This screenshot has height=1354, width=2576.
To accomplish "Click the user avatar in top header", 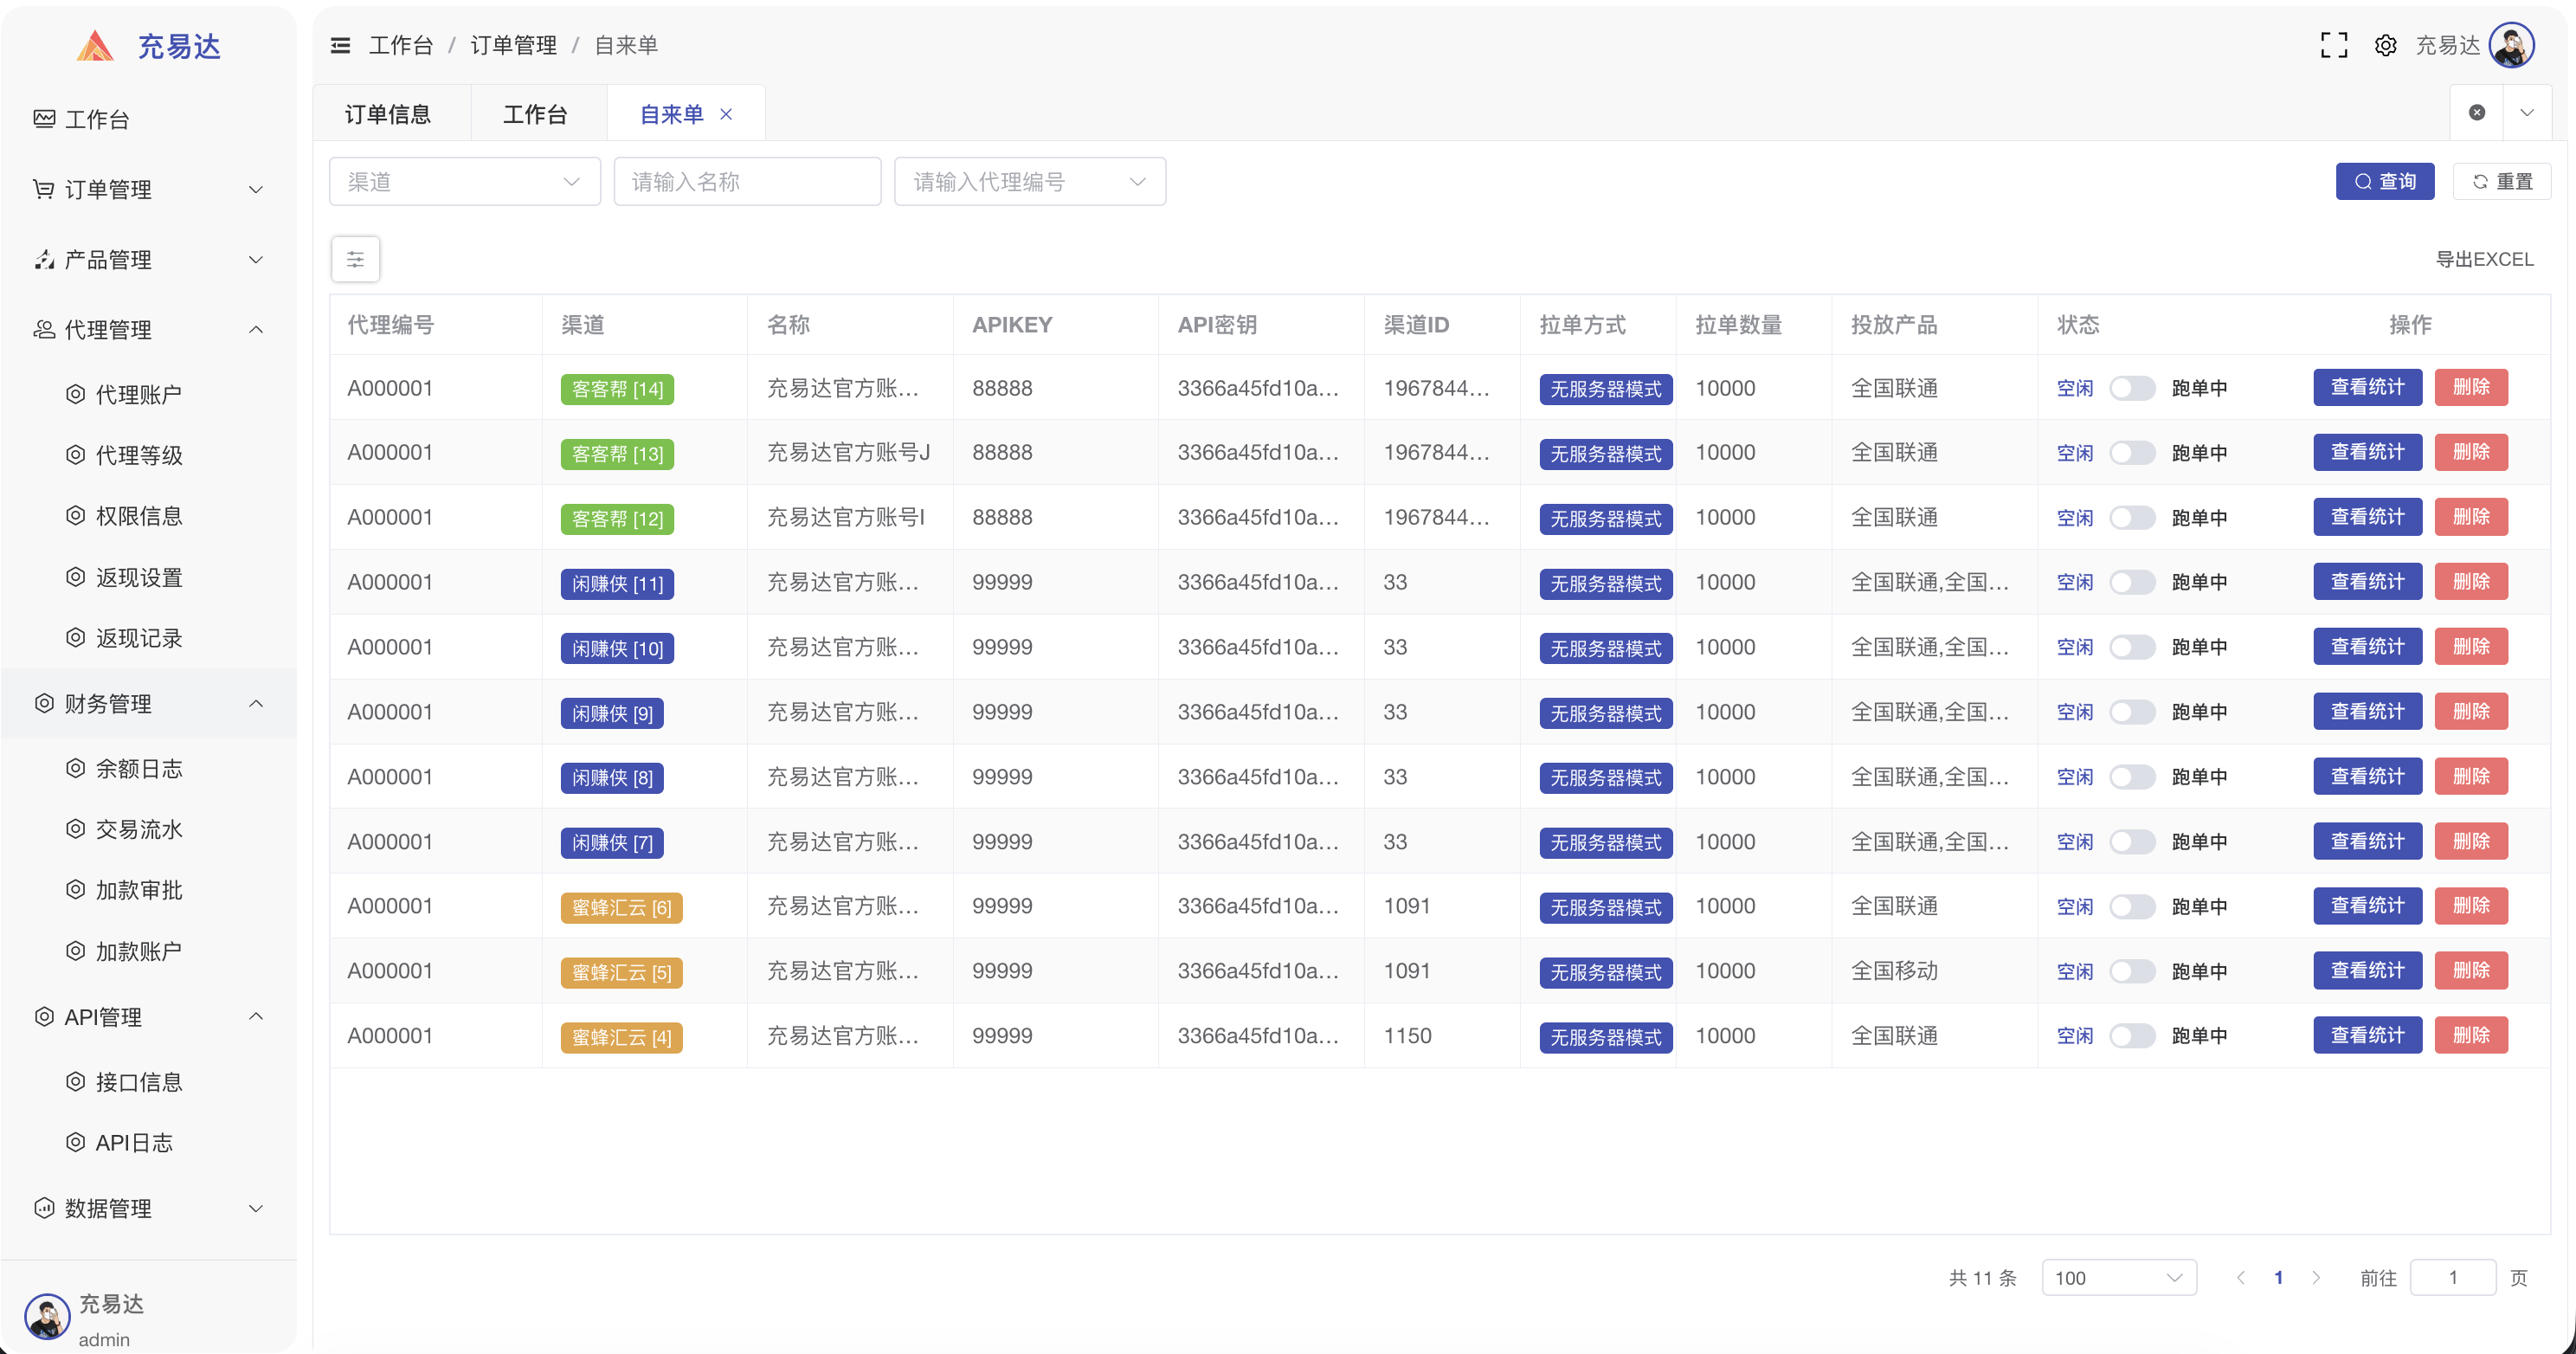I will (2512, 45).
